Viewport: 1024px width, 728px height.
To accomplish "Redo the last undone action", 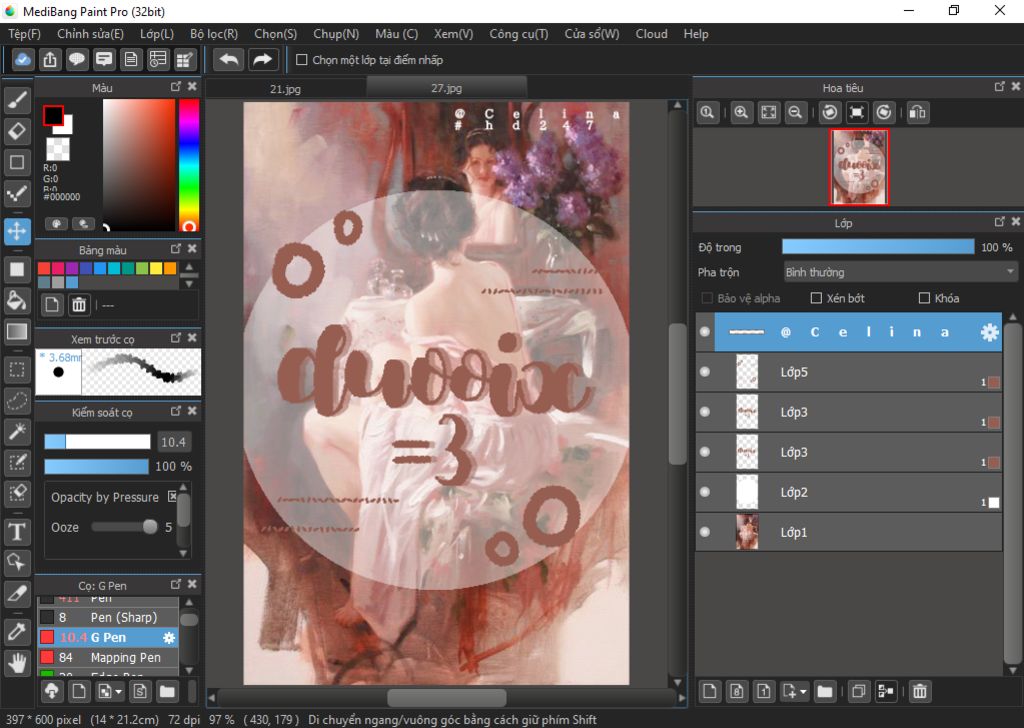I will (263, 60).
